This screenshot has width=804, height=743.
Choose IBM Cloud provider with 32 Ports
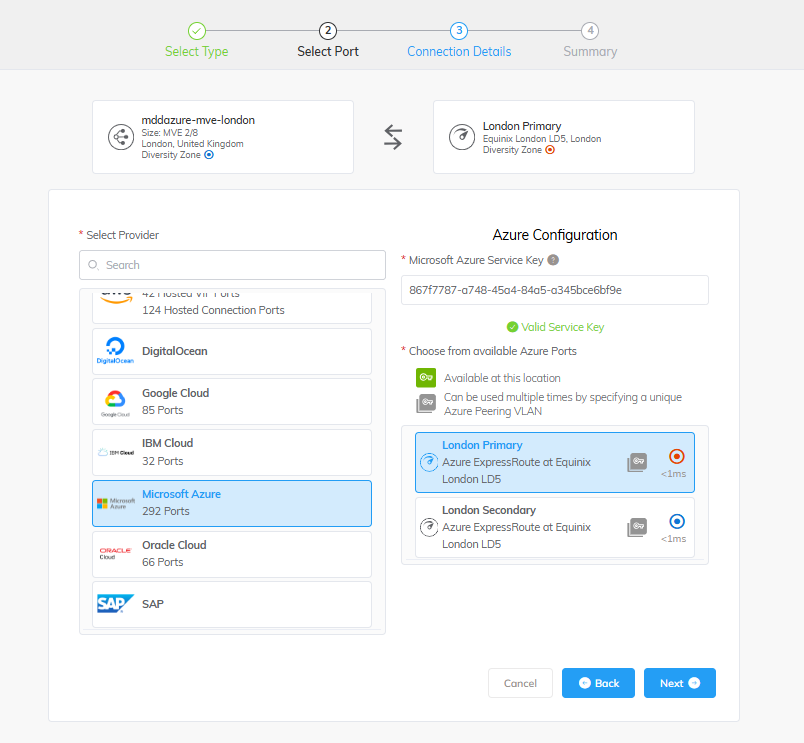pos(232,452)
